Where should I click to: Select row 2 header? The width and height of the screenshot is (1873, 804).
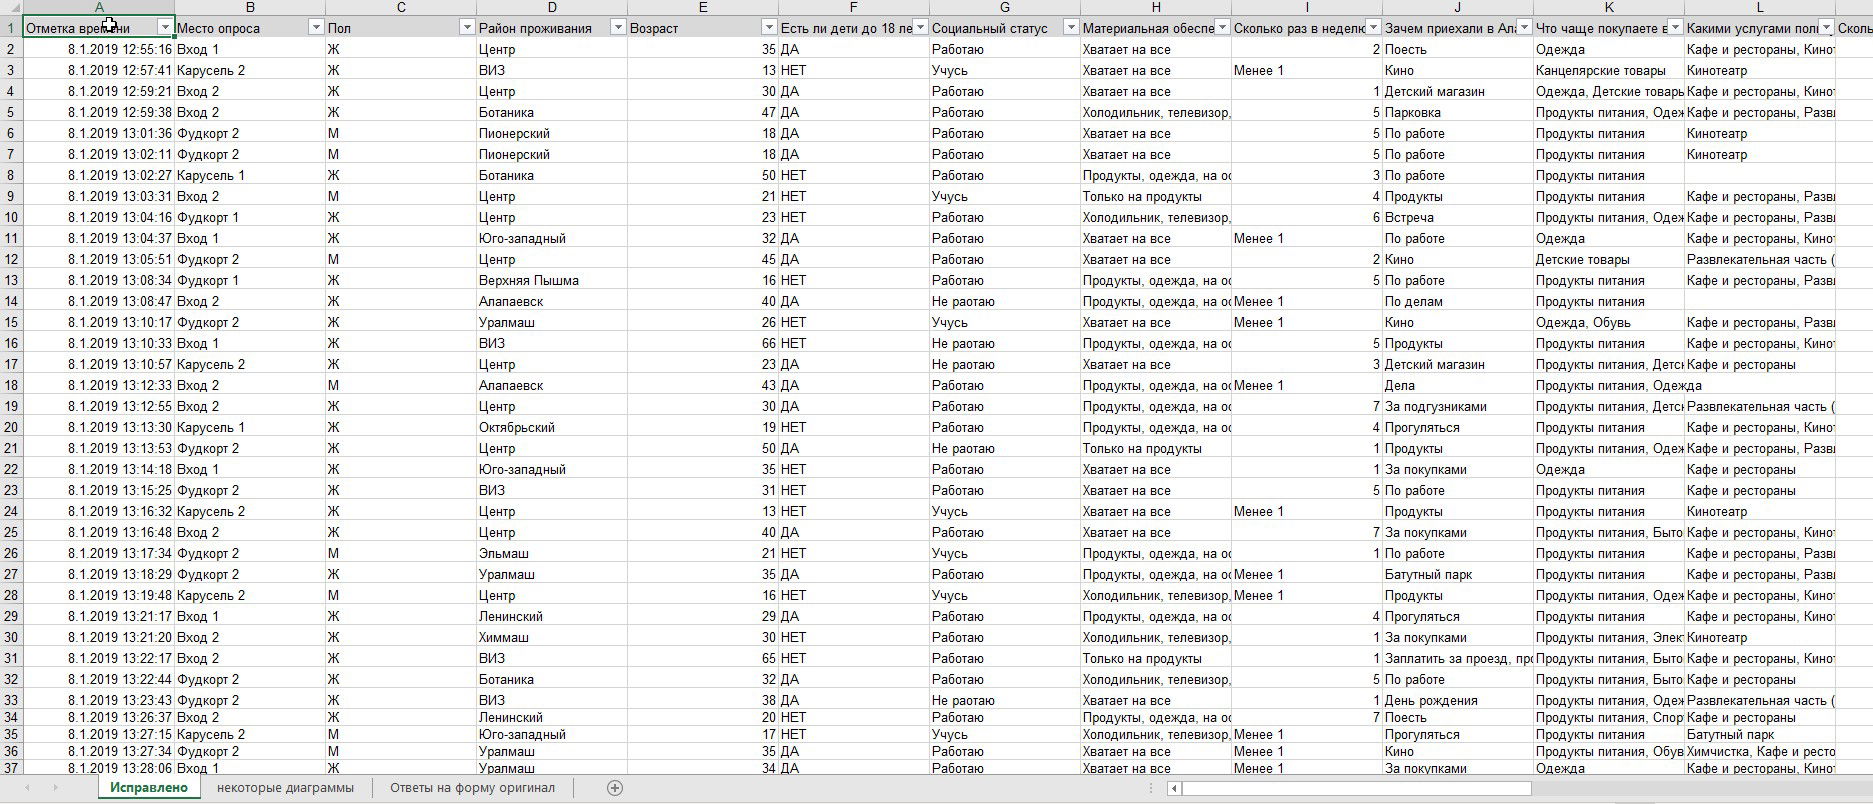[11, 49]
